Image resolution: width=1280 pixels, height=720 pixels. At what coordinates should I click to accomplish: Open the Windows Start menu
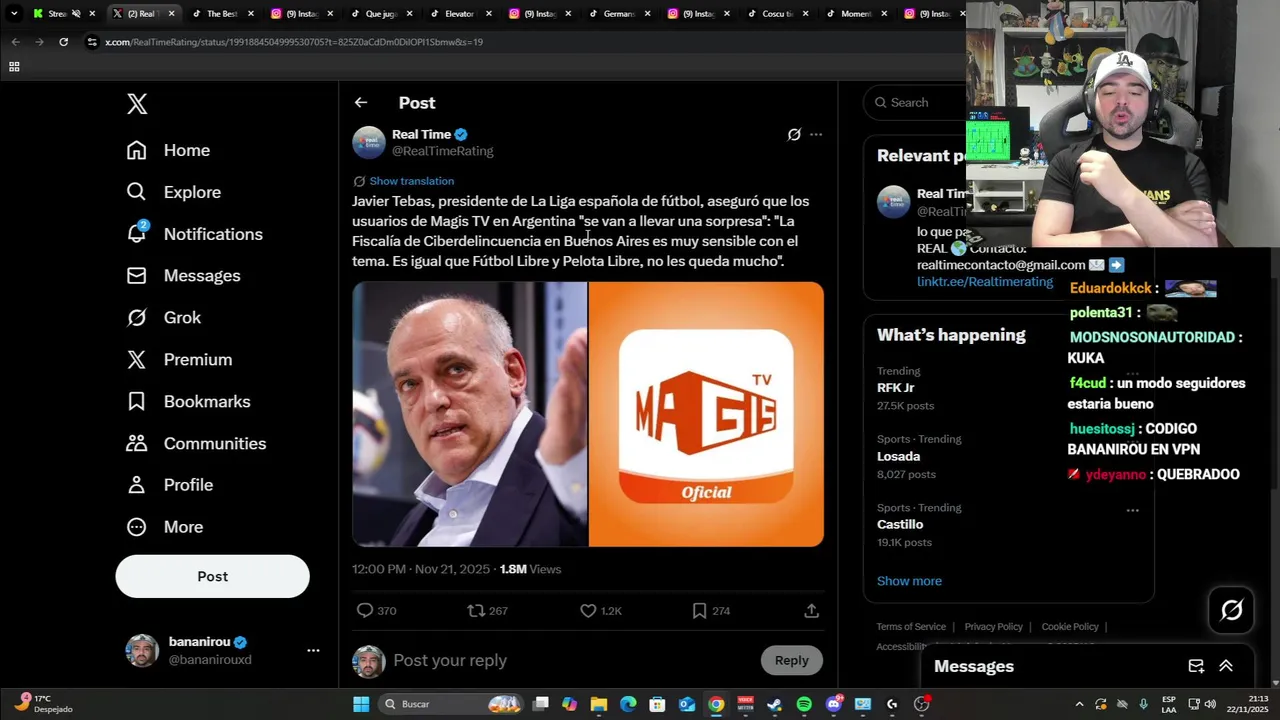(361, 704)
